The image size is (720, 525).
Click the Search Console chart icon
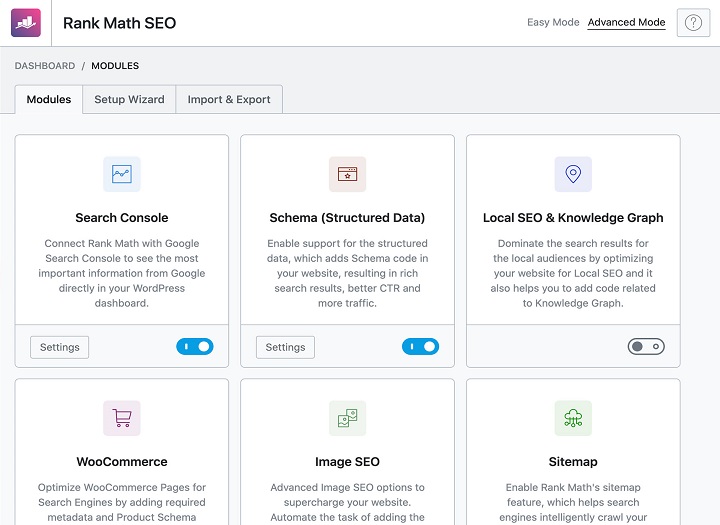(x=122, y=174)
